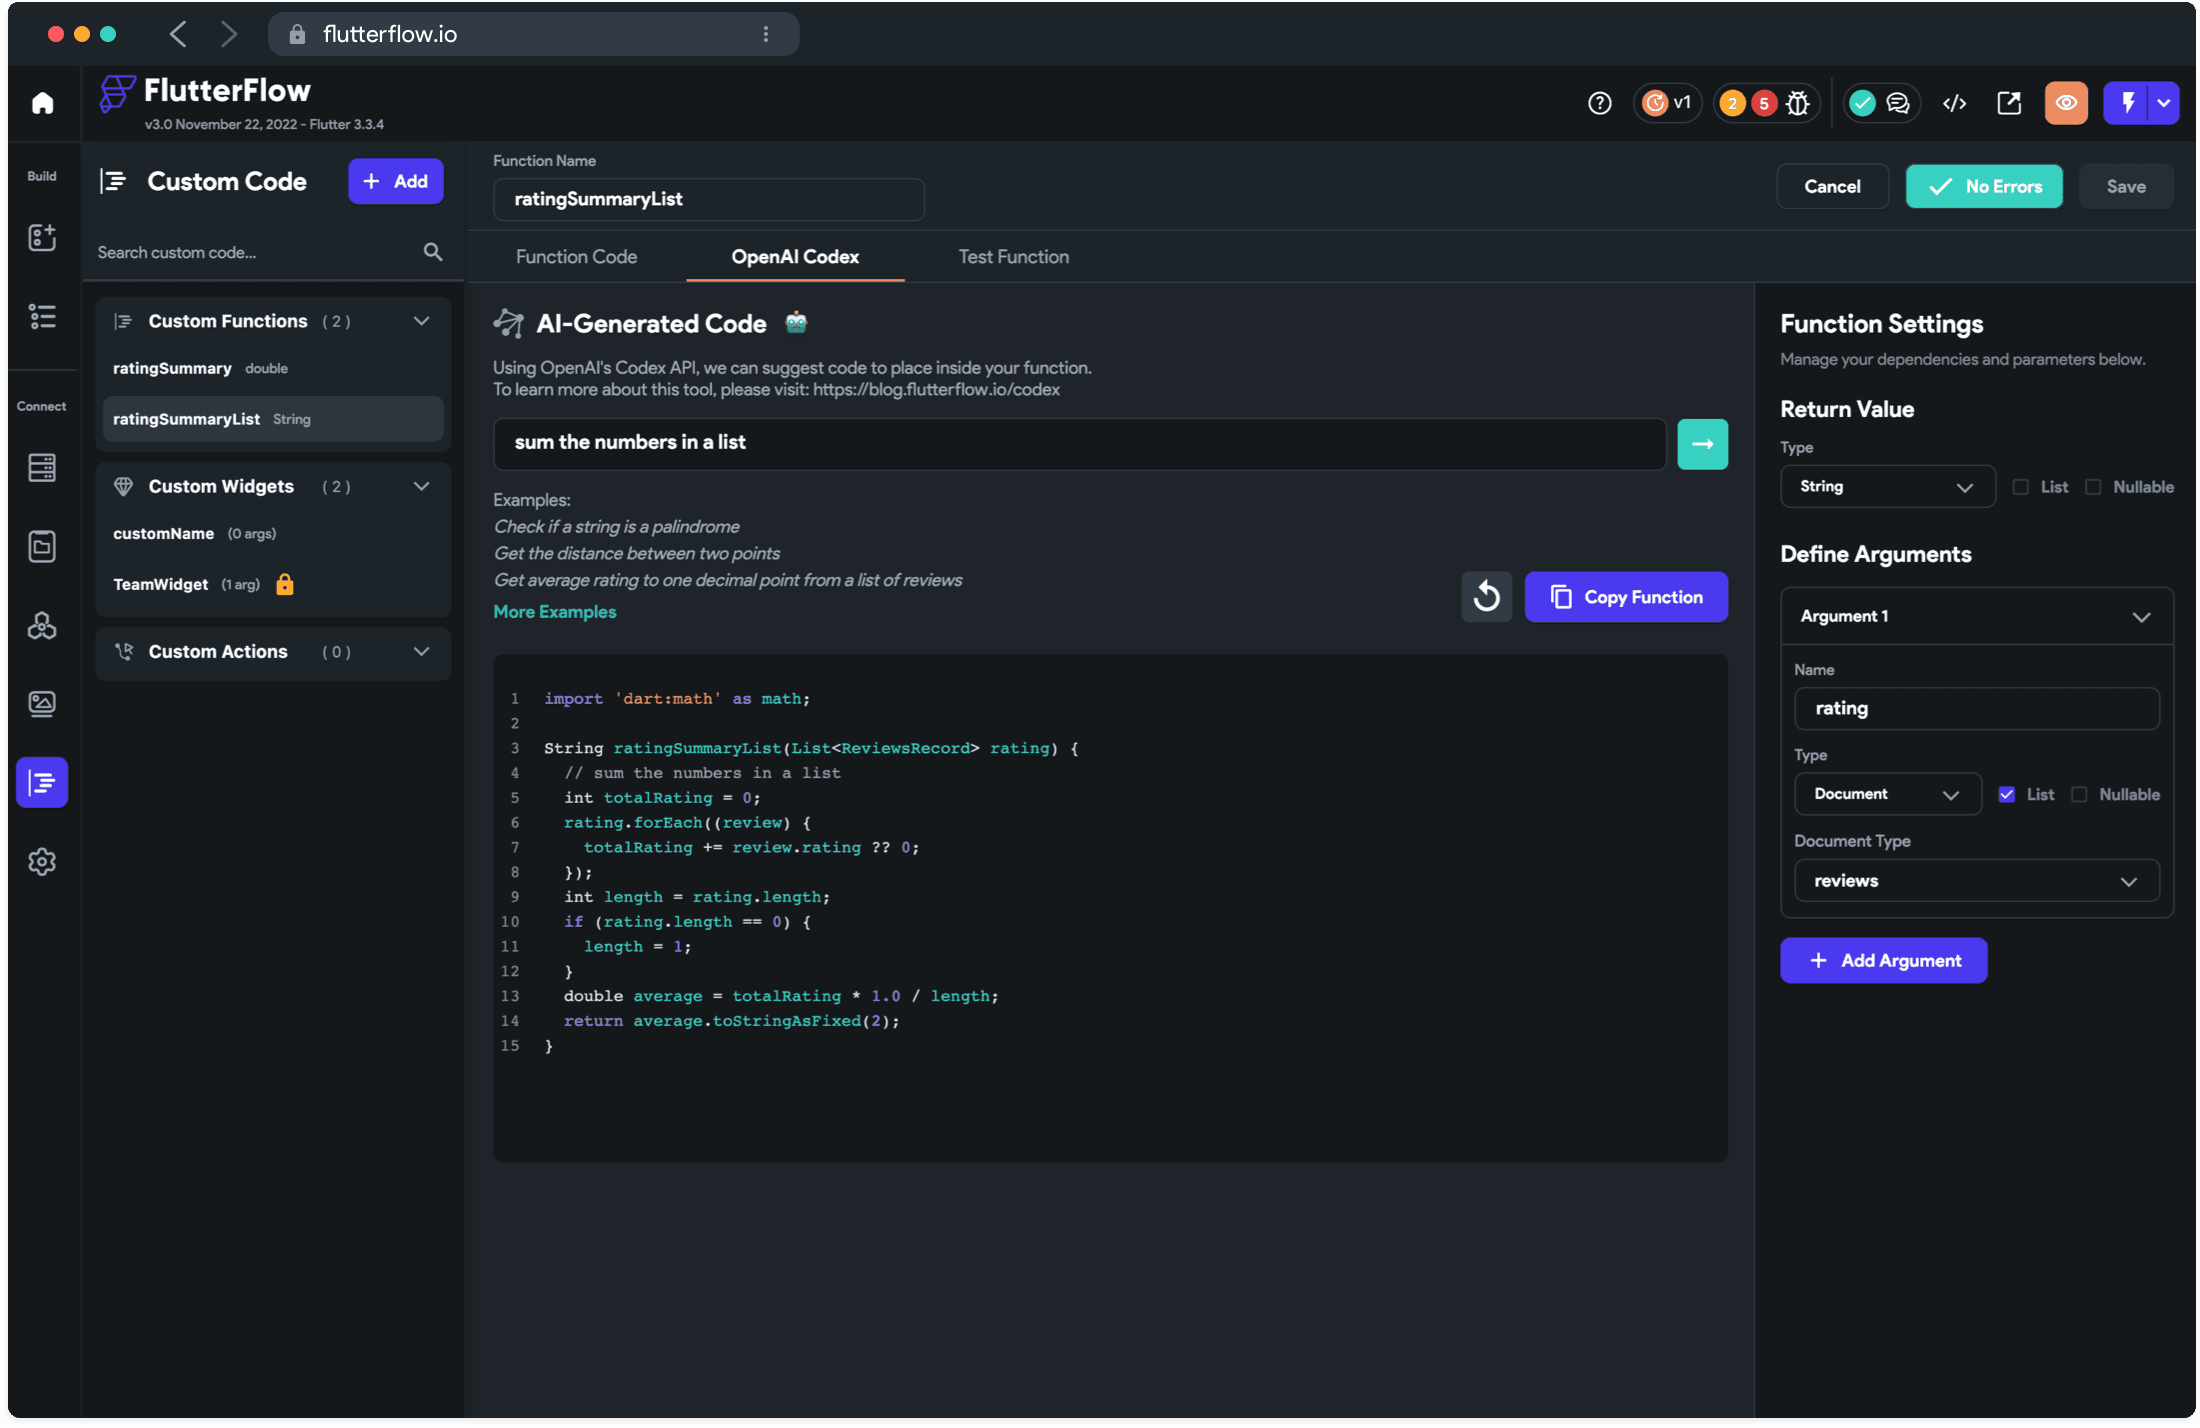Collapse the Custom Widgets section
2200x1428 pixels.
pyautogui.click(x=421, y=486)
